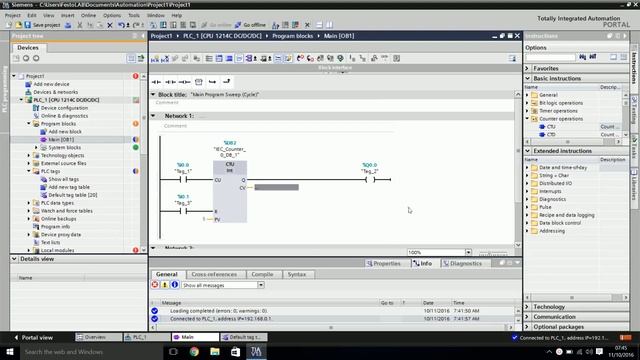Switch to the Syntax tab
This screenshot has height=360, width=640.
(x=297, y=274)
